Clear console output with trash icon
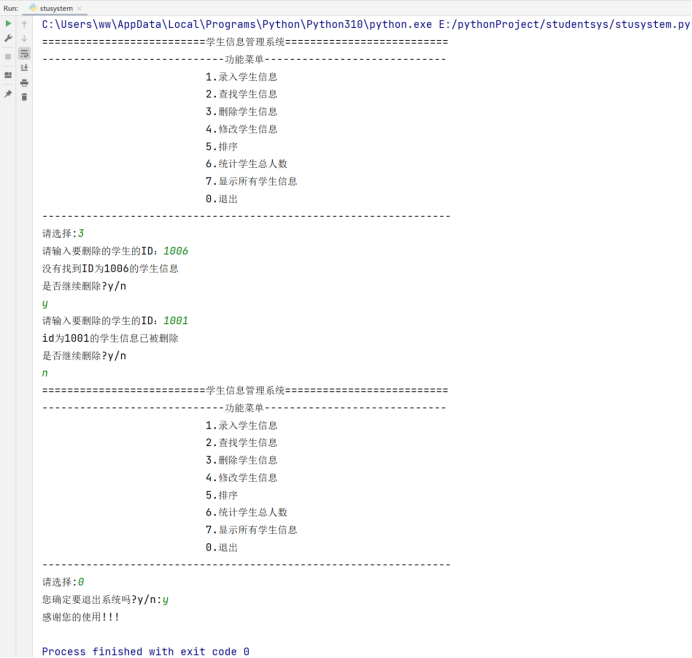This screenshot has width=692, height=658. [24, 97]
